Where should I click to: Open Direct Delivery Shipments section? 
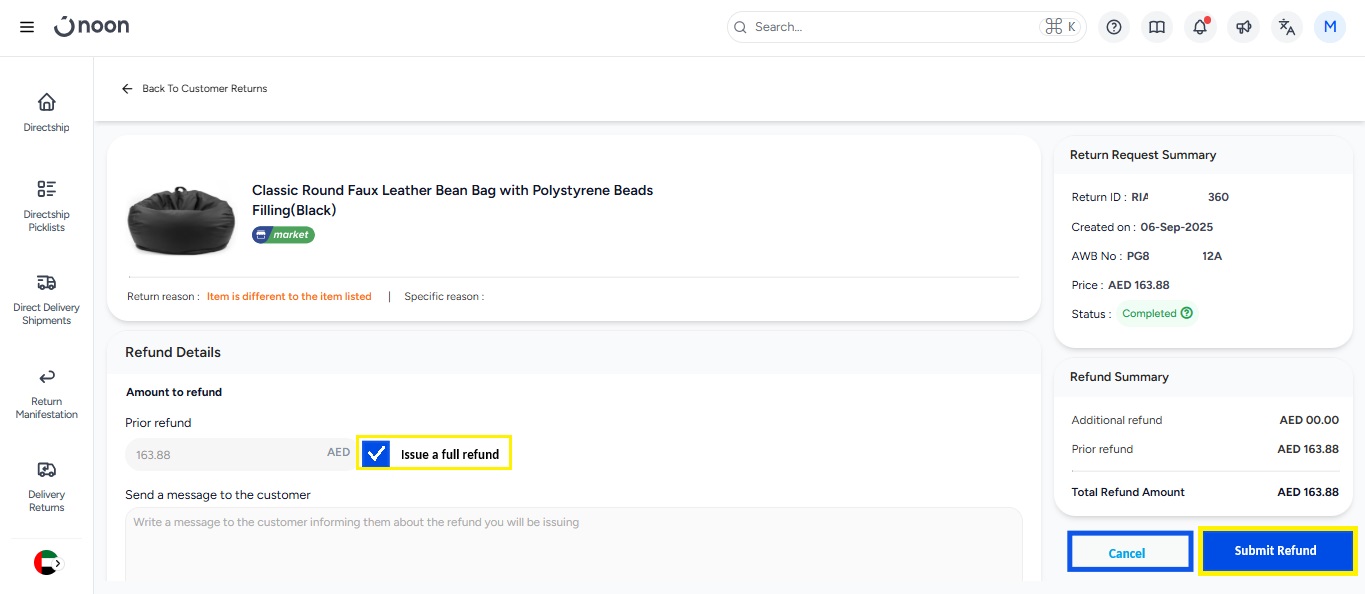(x=47, y=299)
